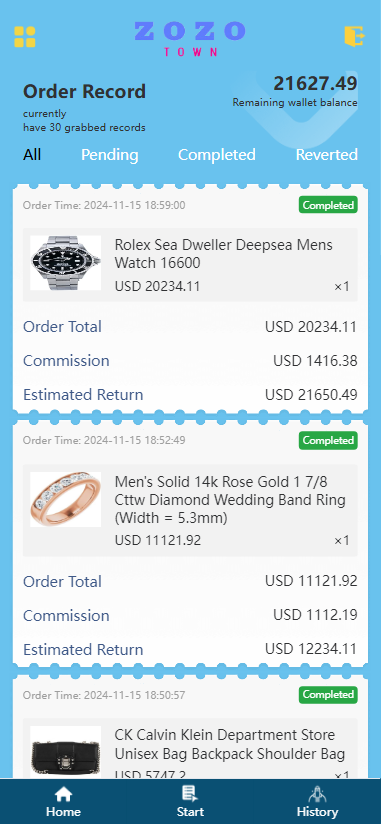Show the Reverted orders tab
The width and height of the screenshot is (381, 824).
(326, 154)
